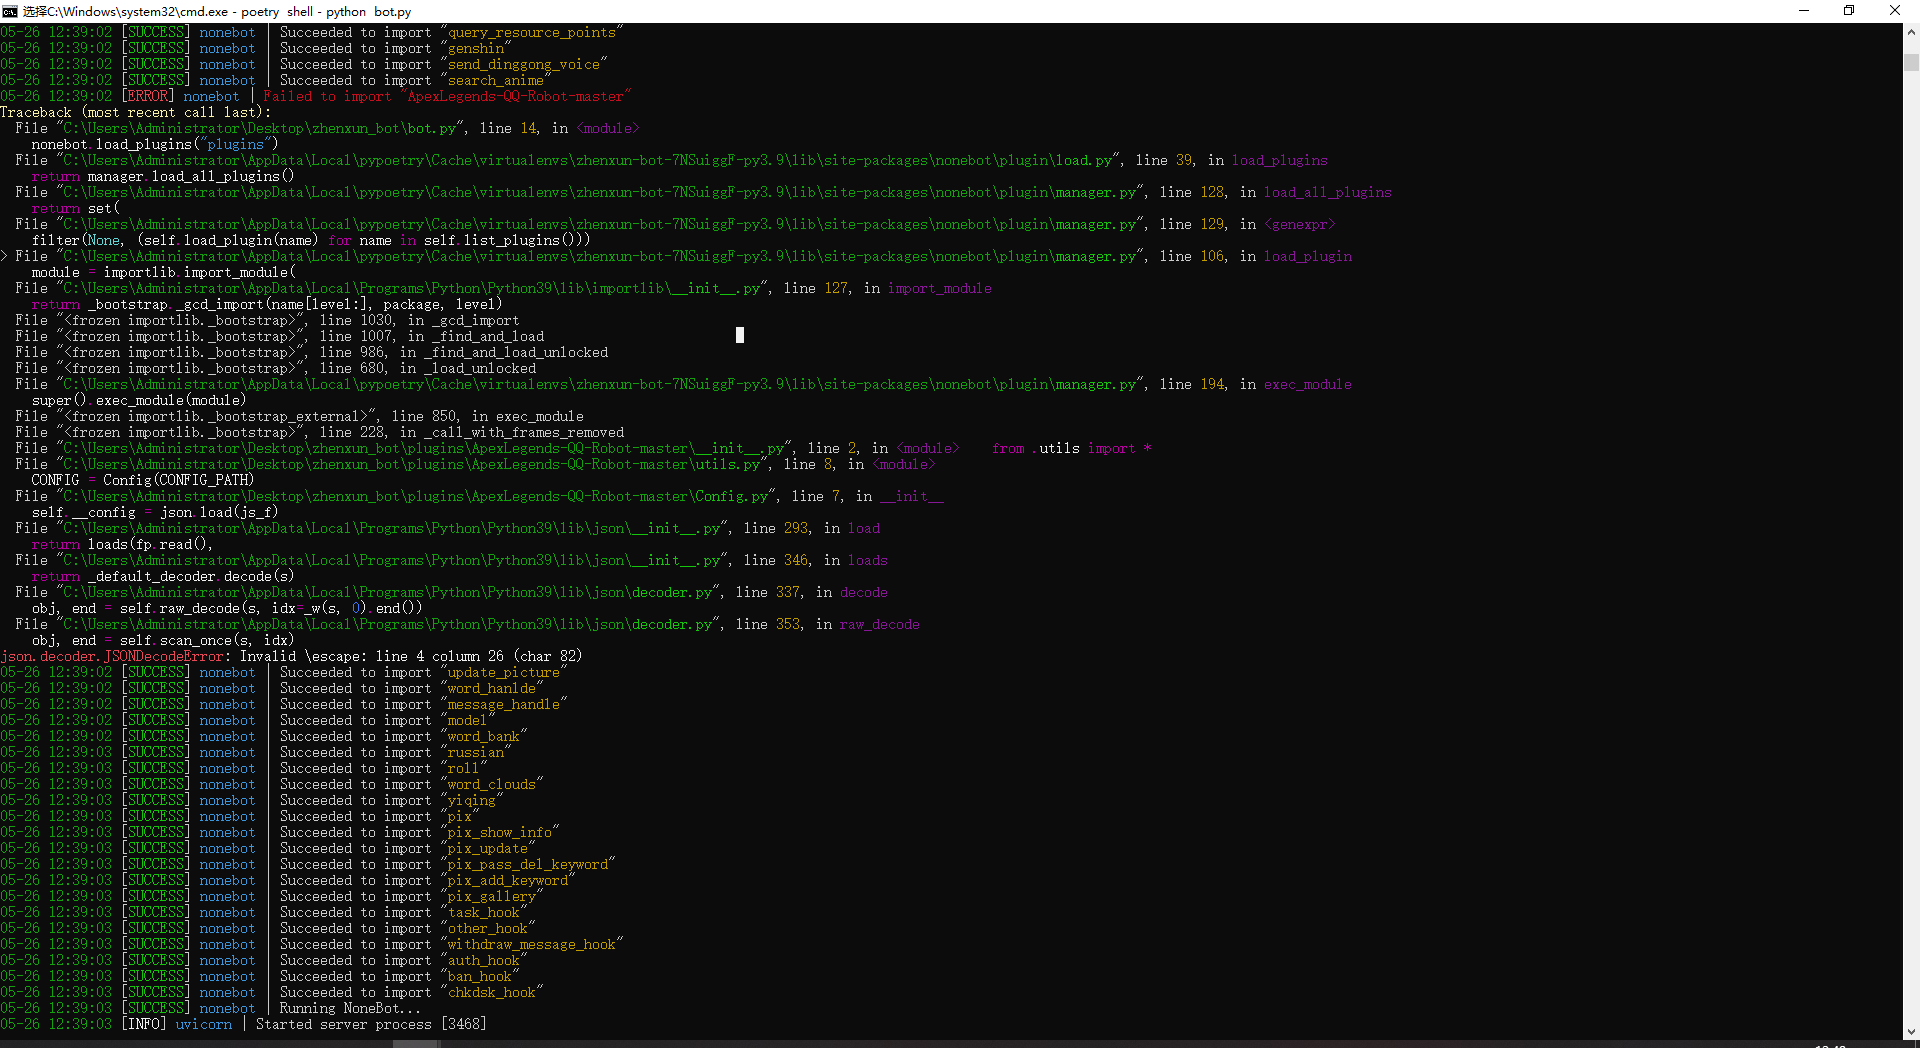Click the '[INFO]' log level tag
Viewport: 1920px width, 1048px height.
coord(144,1024)
